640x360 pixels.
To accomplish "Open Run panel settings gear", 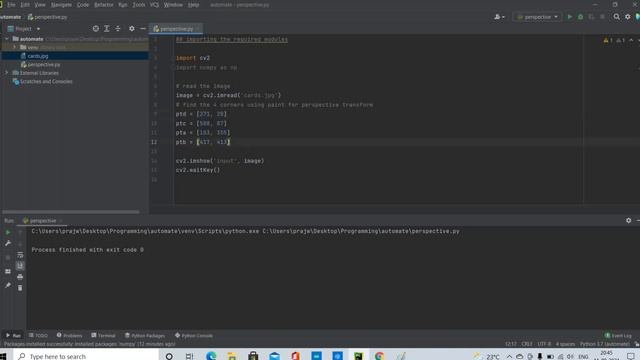I will coord(629,220).
